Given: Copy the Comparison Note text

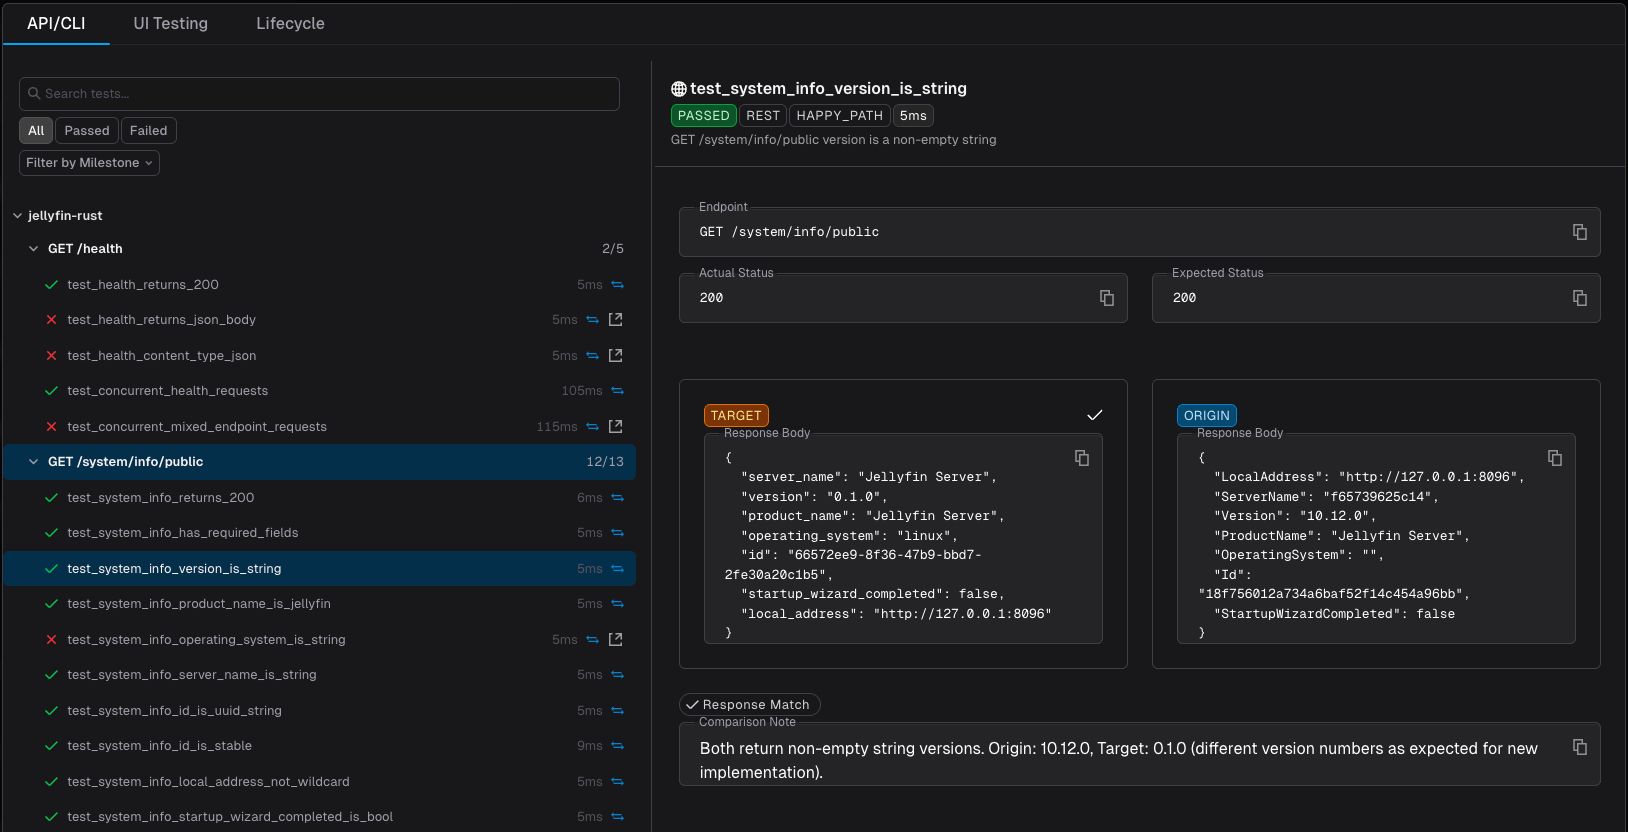Looking at the screenshot, I should point(1580,747).
